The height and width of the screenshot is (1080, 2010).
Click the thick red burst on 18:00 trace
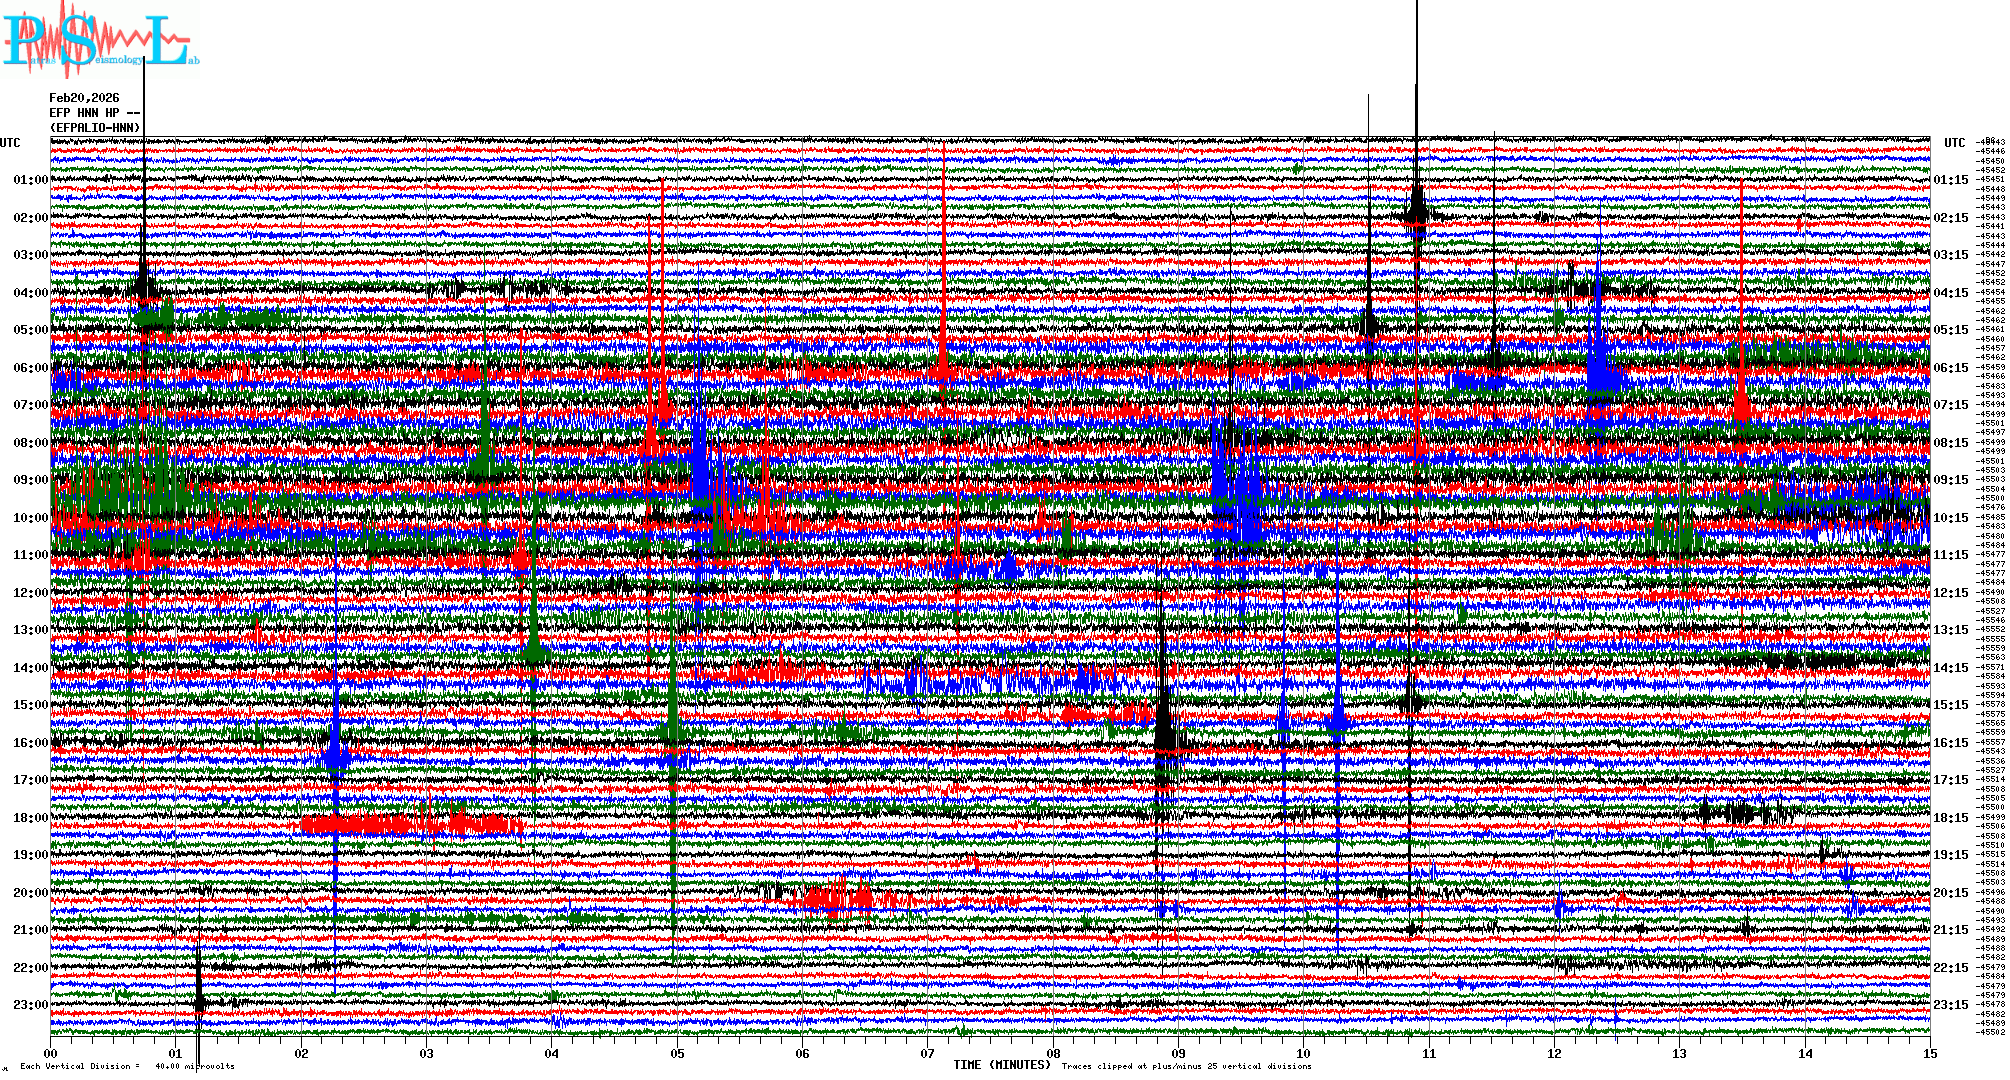410,825
